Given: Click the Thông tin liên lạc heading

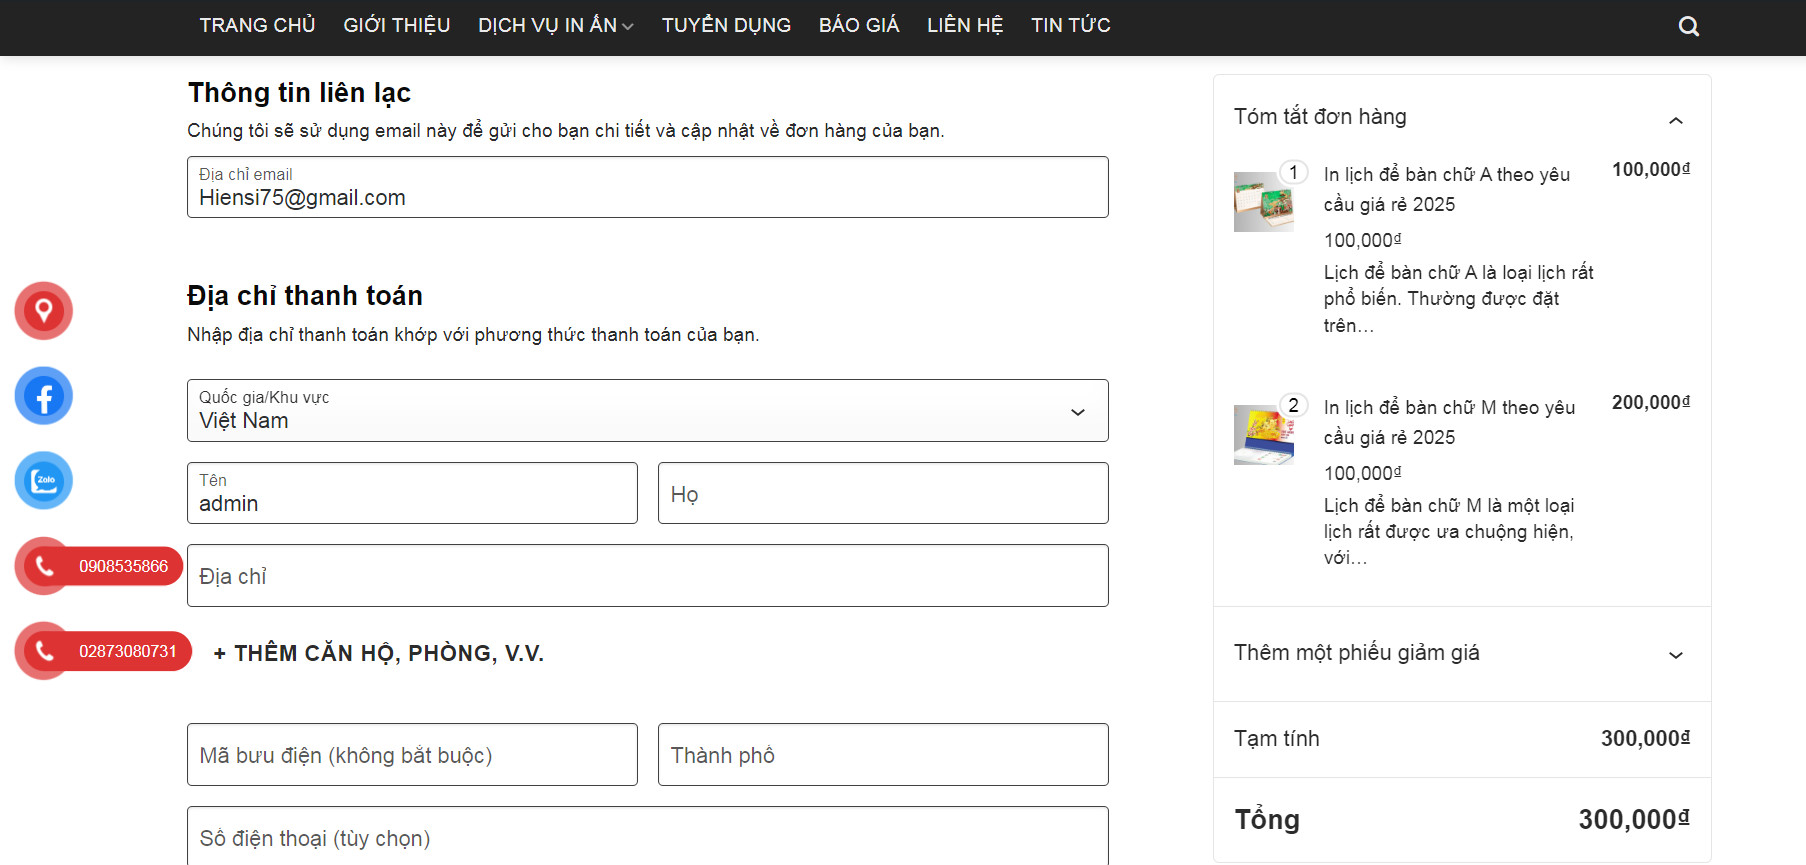Looking at the screenshot, I should tap(299, 93).
